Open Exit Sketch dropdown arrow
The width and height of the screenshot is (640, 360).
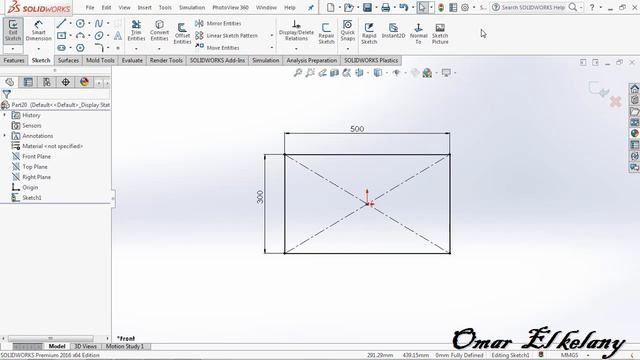(x=13, y=49)
